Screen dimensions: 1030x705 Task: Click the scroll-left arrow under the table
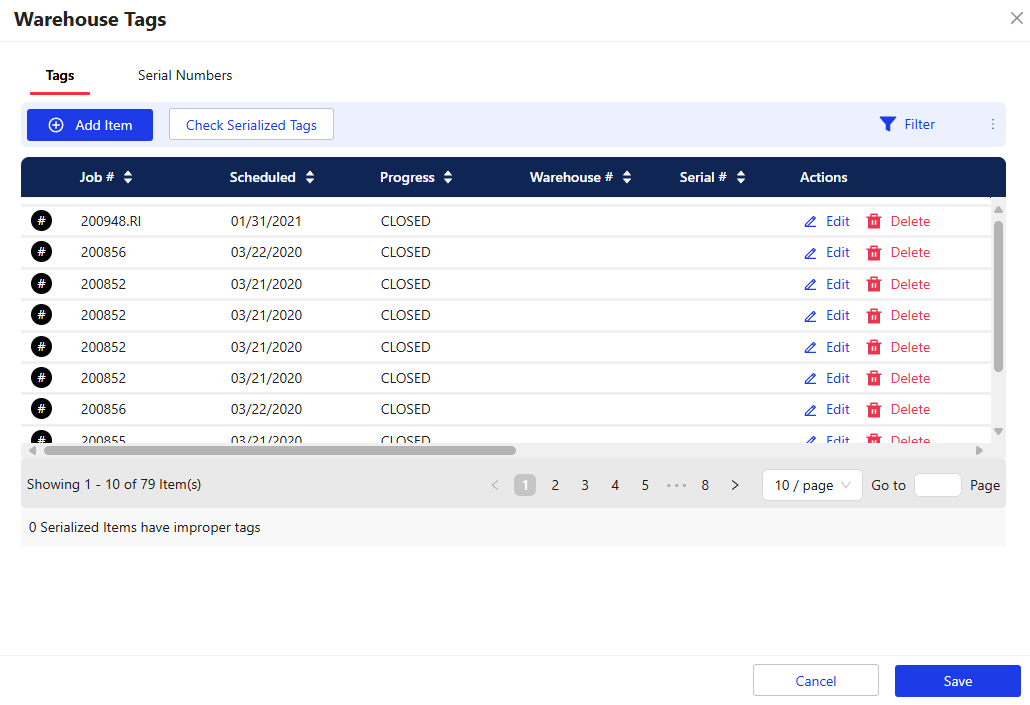point(32,451)
